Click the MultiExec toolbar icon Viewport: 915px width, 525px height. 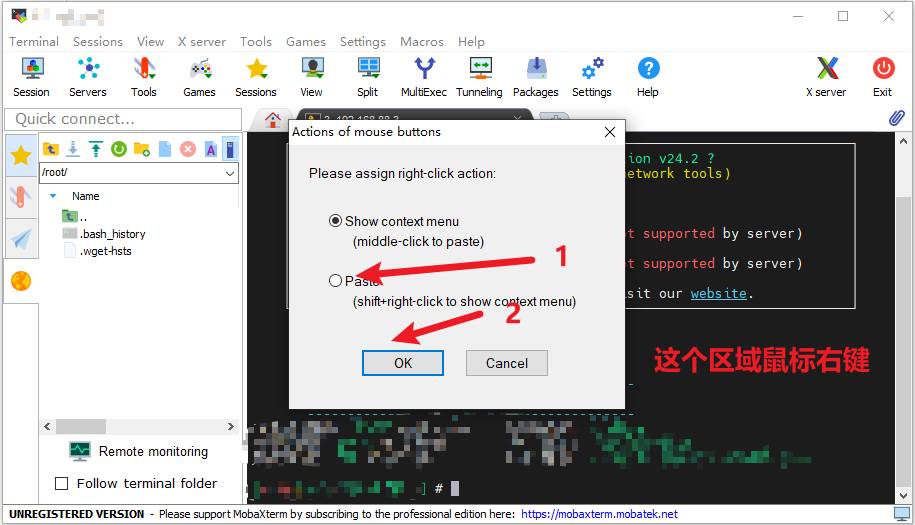click(424, 76)
